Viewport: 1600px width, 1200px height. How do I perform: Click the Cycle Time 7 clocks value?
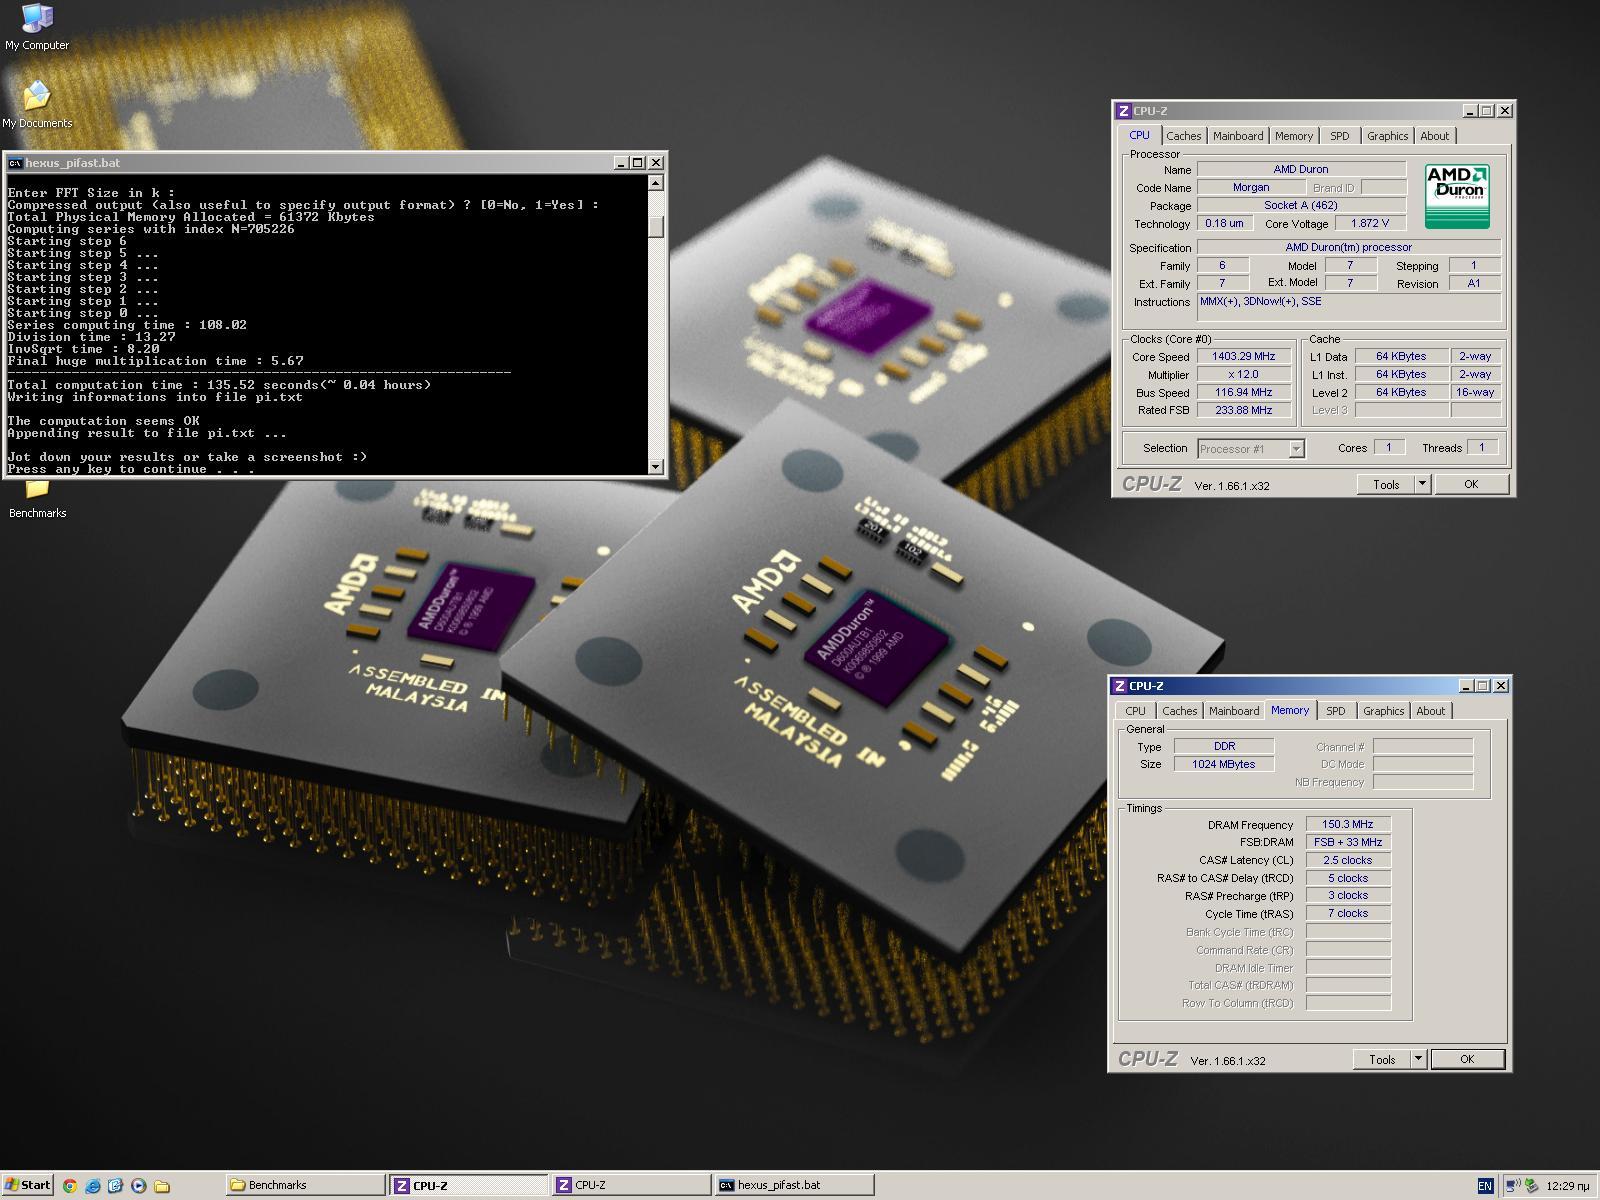(1348, 913)
